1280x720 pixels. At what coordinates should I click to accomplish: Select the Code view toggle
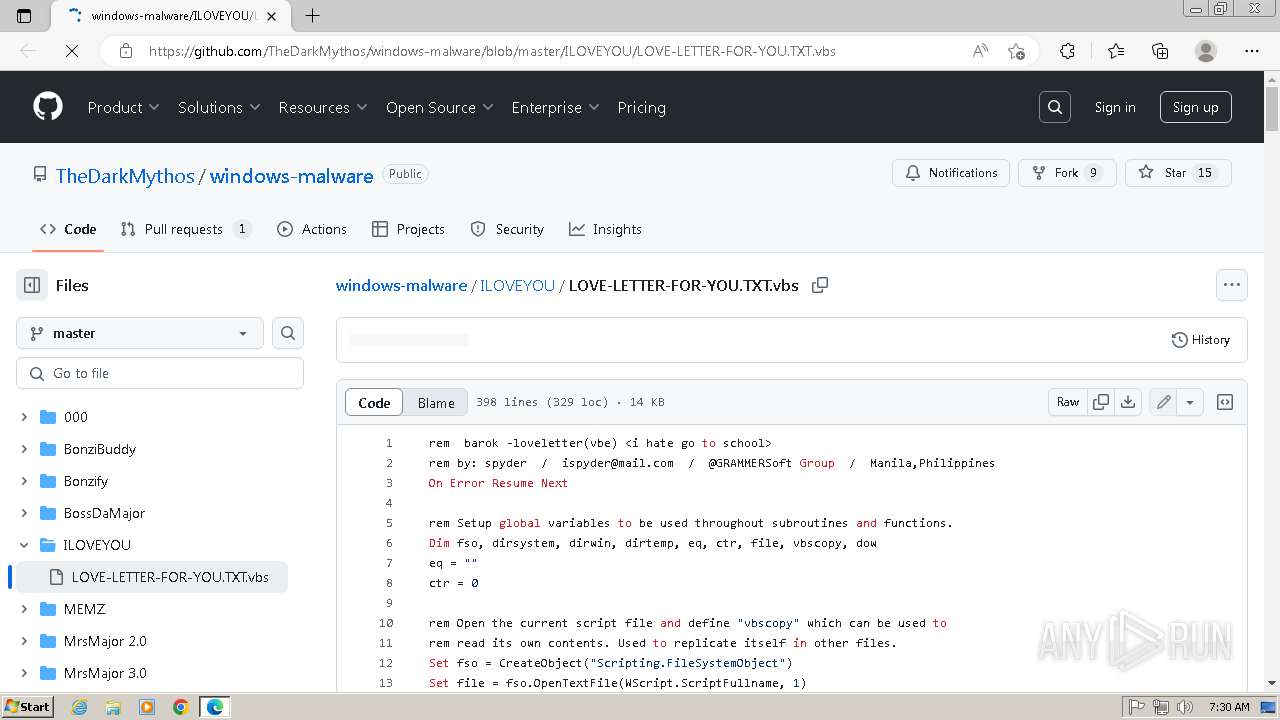tap(374, 402)
